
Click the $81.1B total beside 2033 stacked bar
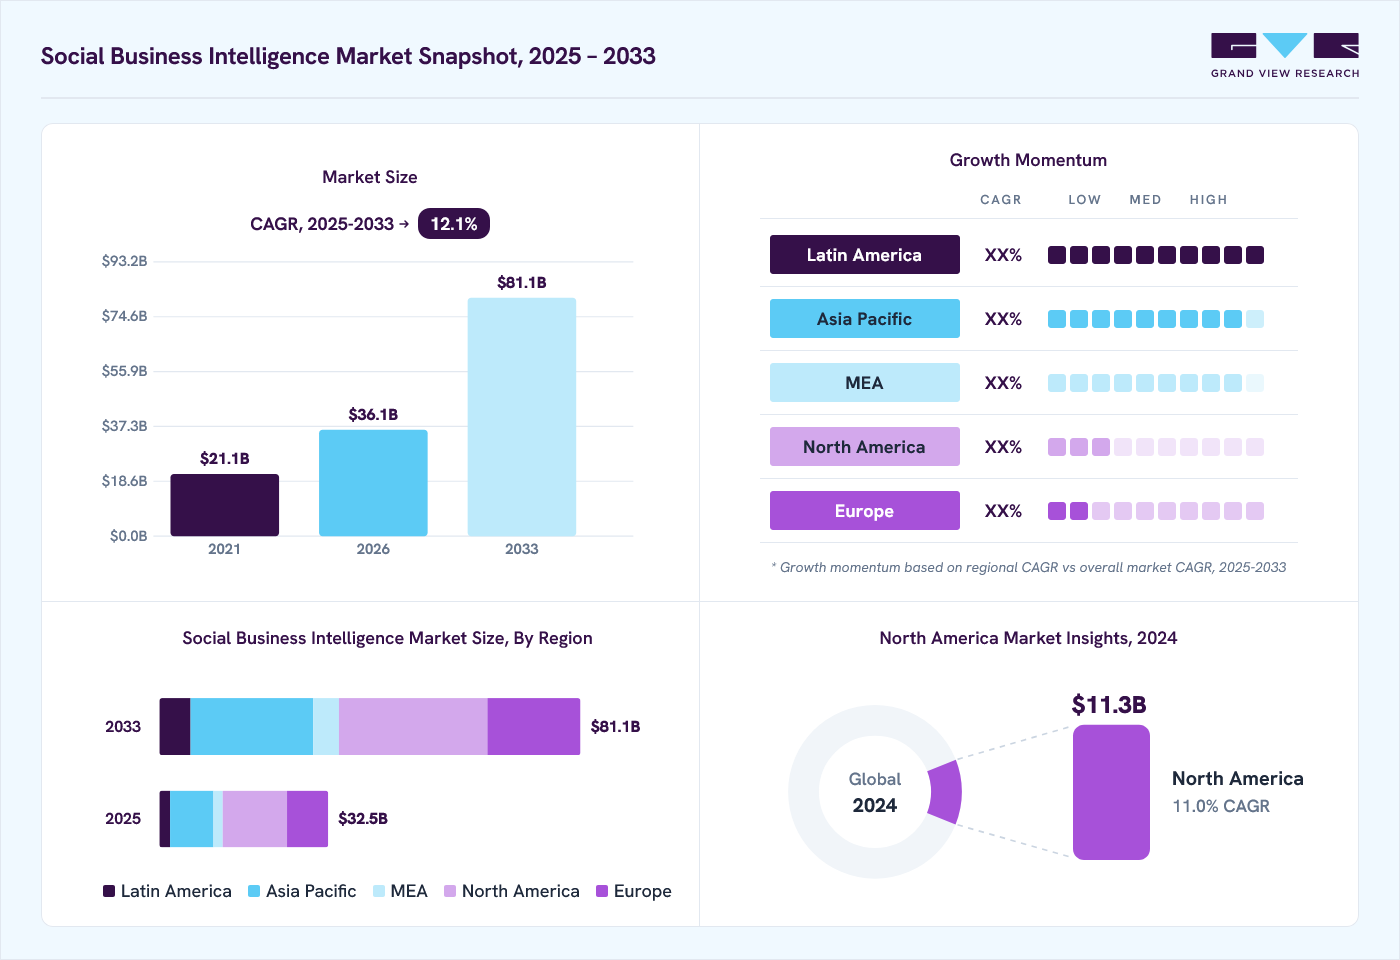[615, 727]
